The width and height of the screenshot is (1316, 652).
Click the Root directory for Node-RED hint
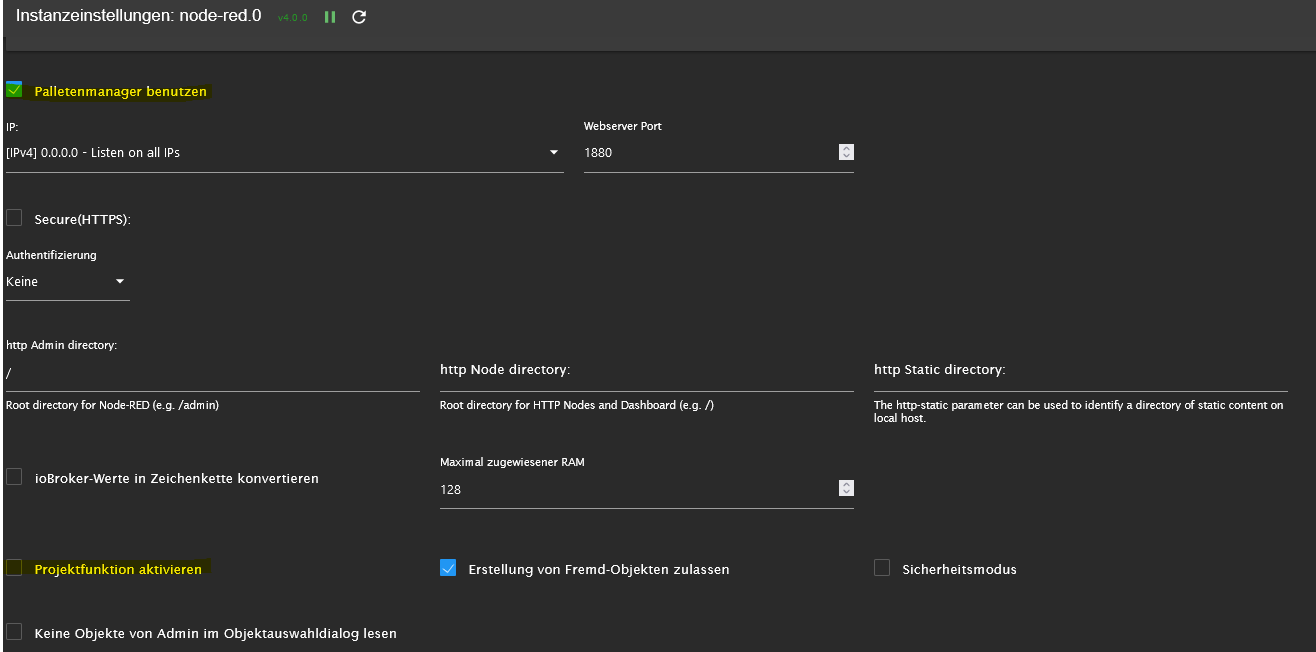click(x=112, y=406)
